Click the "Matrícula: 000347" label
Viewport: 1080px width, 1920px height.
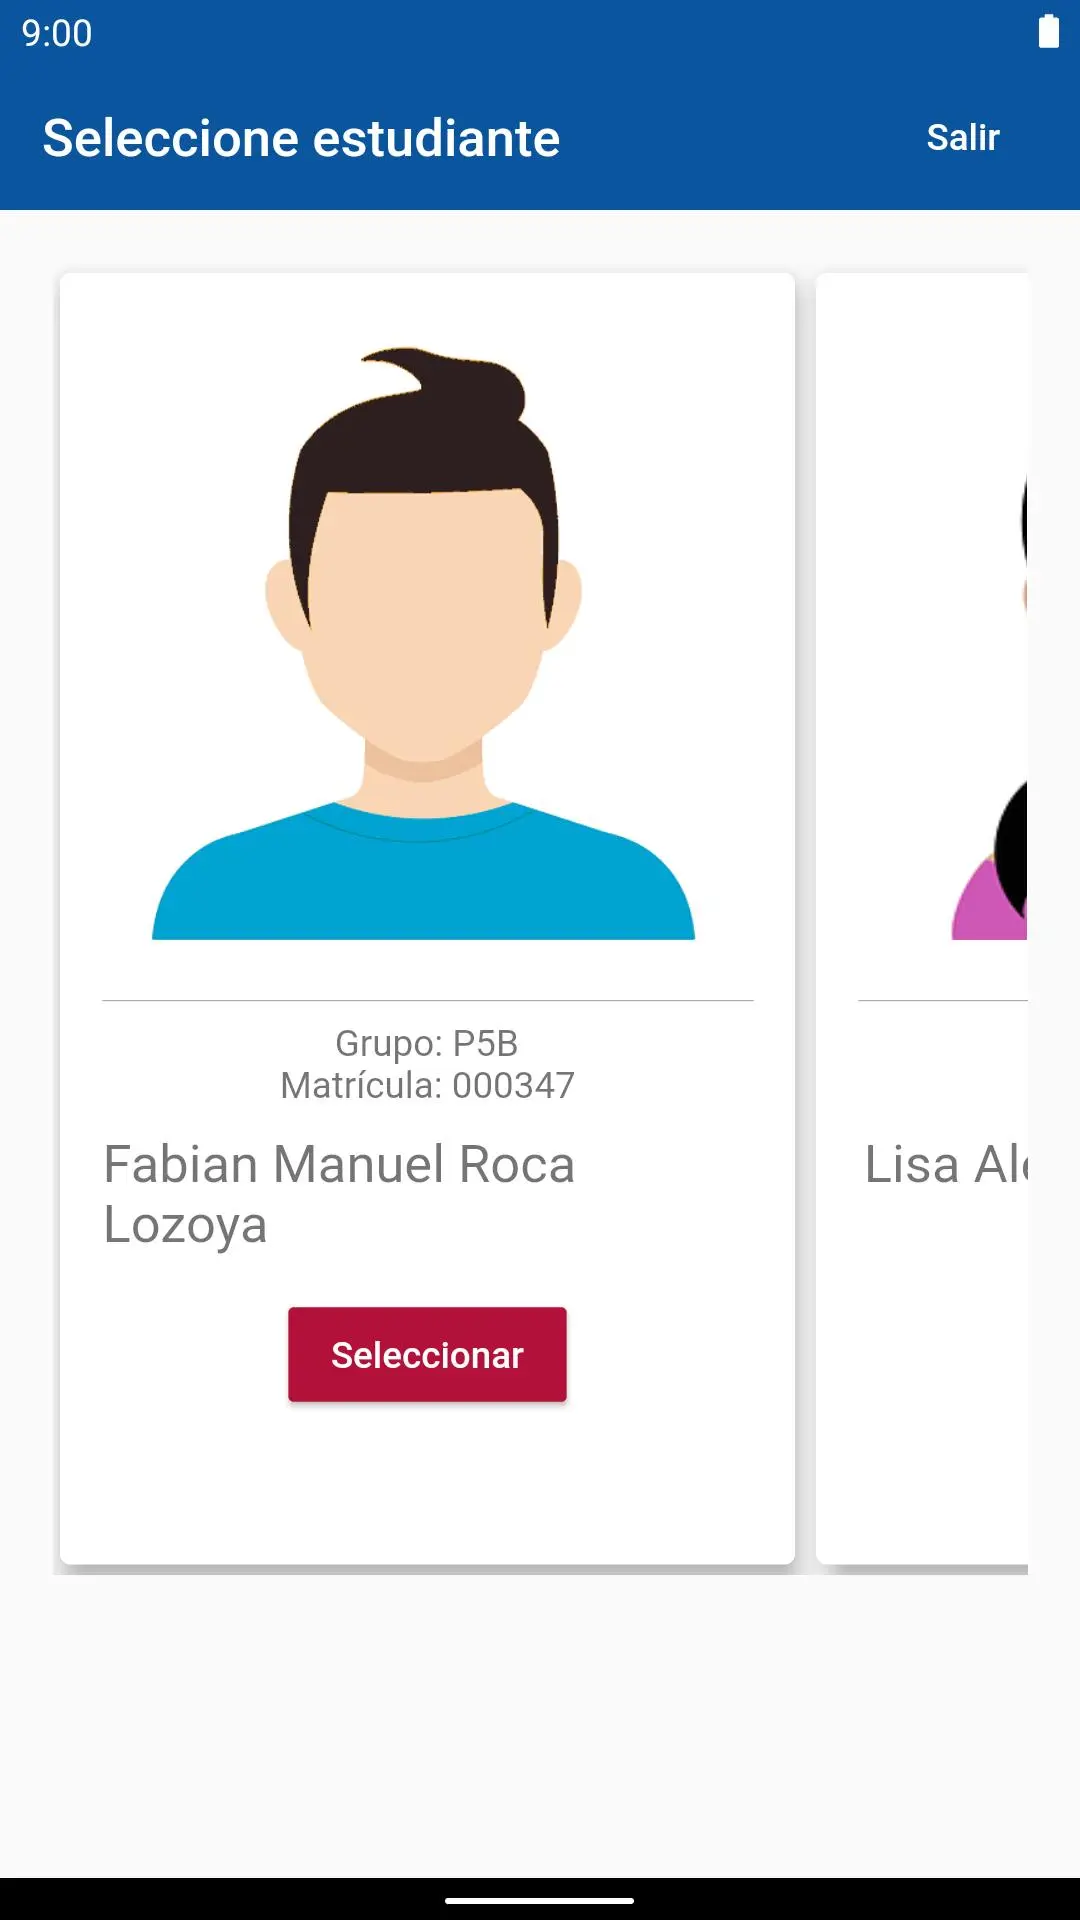coord(427,1086)
